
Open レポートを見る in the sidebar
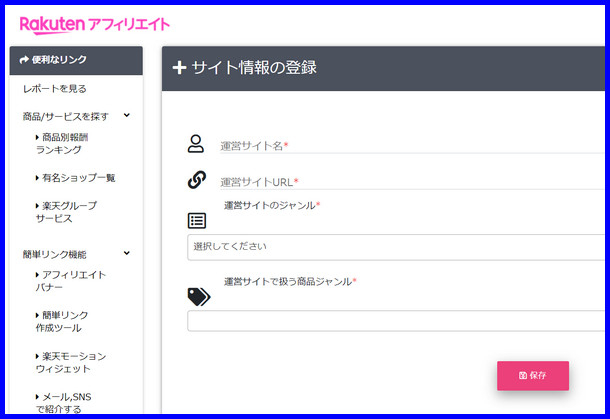click(x=54, y=89)
